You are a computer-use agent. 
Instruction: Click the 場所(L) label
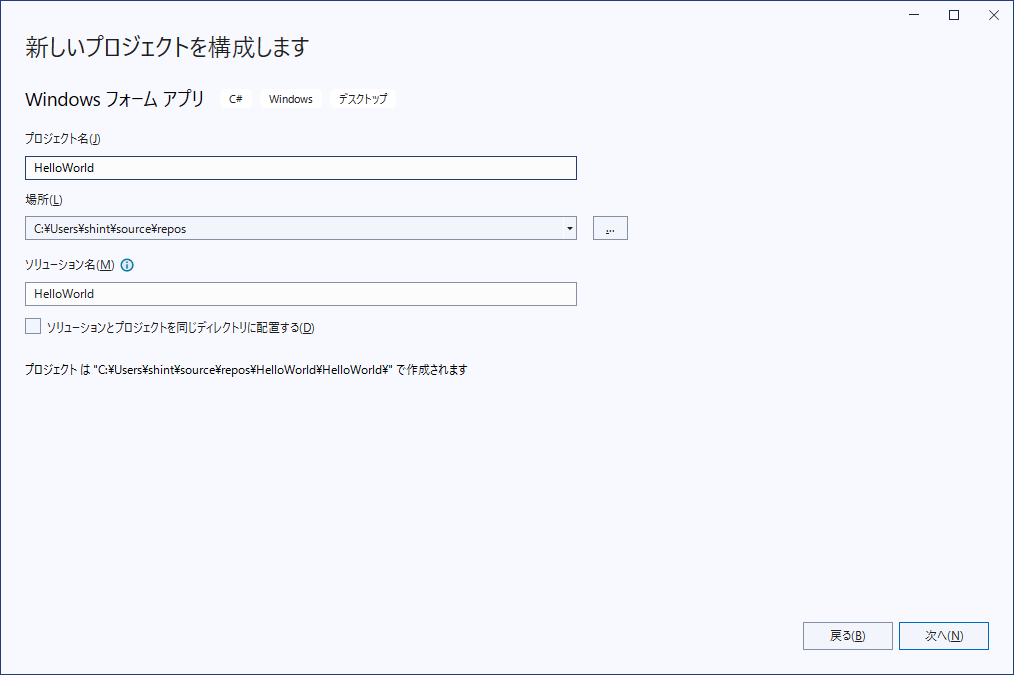(x=44, y=200)
